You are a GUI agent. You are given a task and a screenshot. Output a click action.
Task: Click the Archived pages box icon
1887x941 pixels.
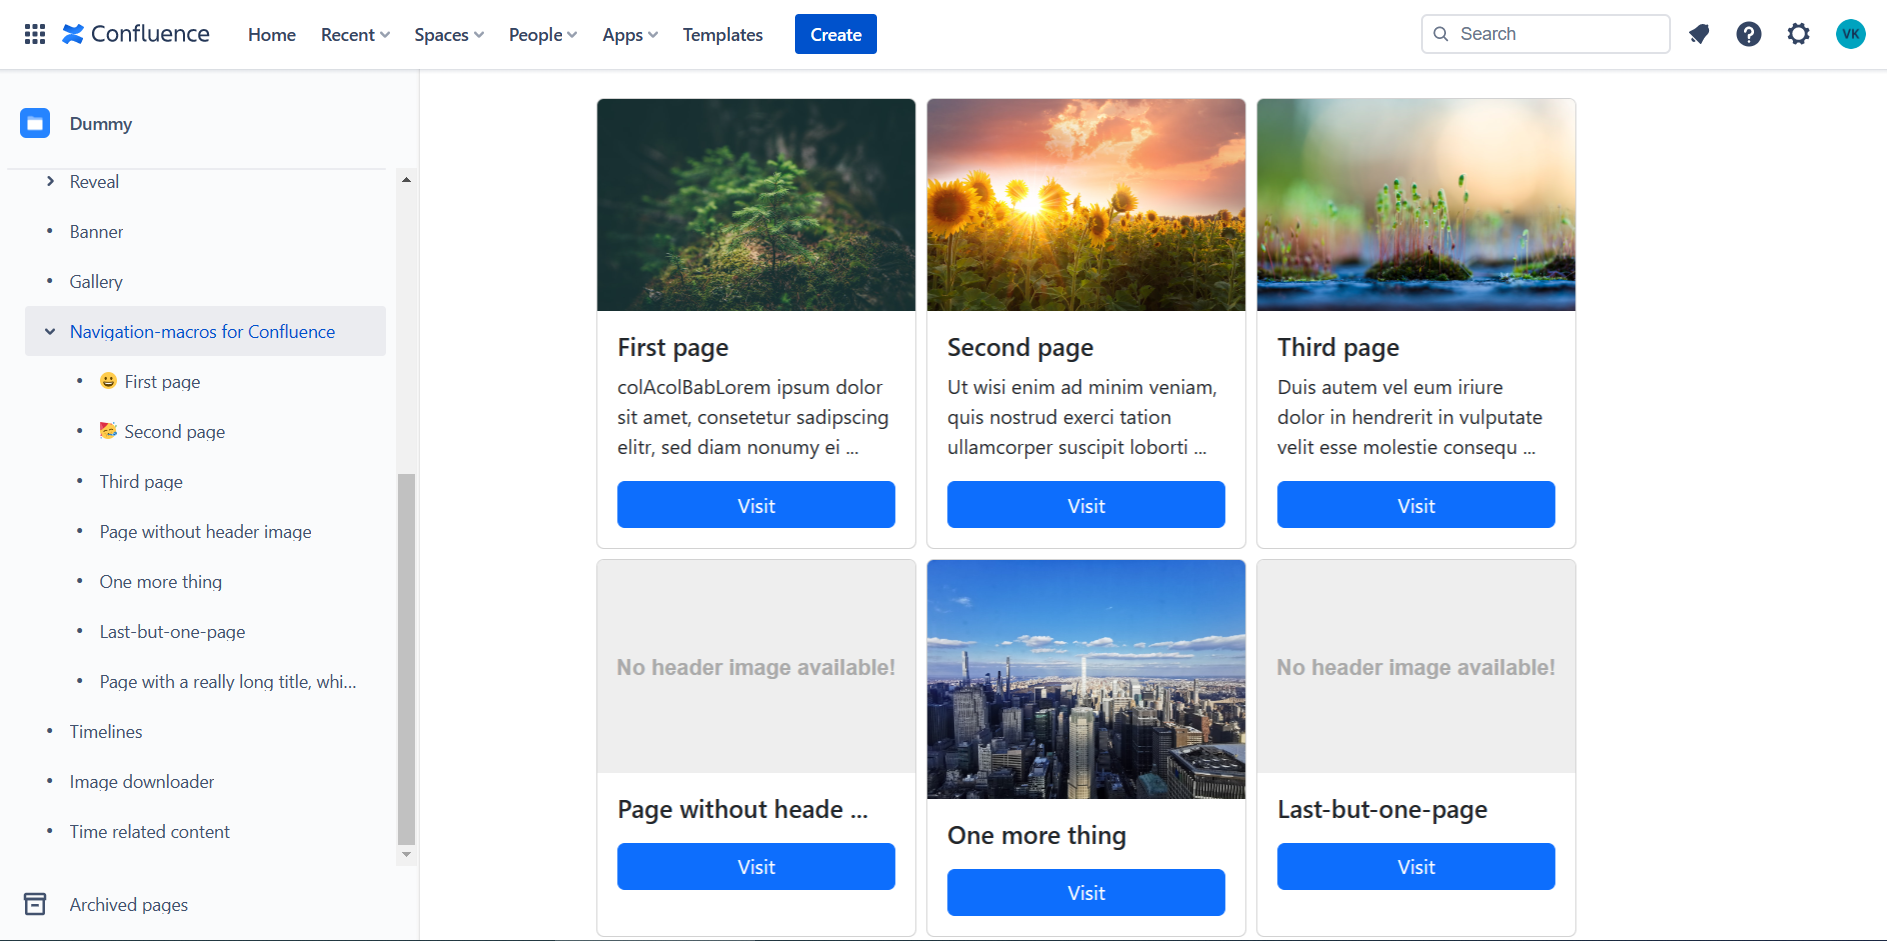point(35,904)
